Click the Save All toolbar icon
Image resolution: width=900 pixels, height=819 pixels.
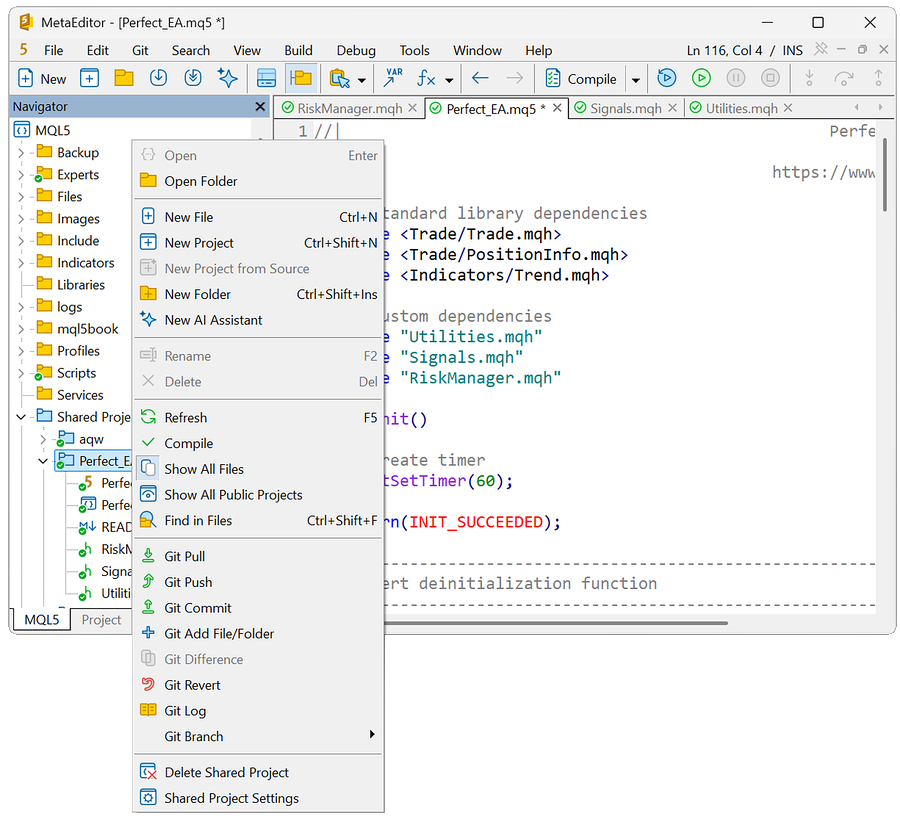coord(193,78)
